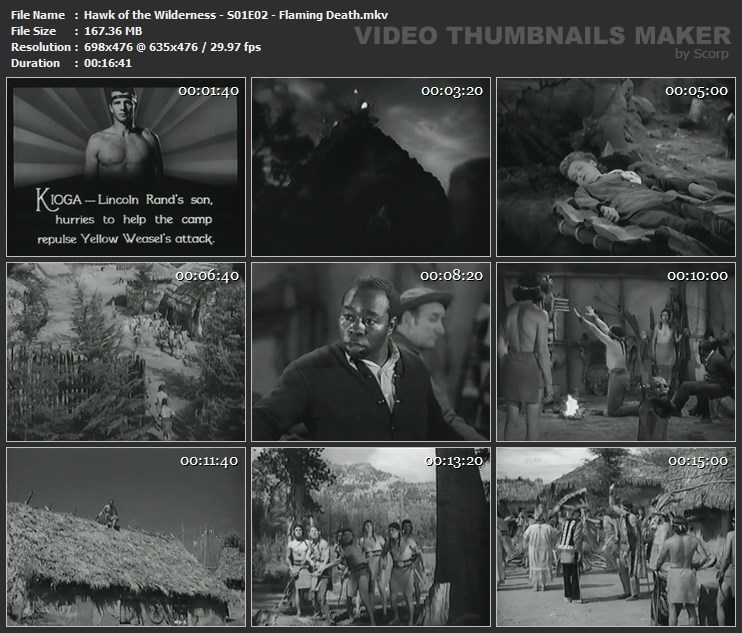Click the 'File Name' label
The height and width of the screenshot is (633, 742).
[x=38, y=15]
